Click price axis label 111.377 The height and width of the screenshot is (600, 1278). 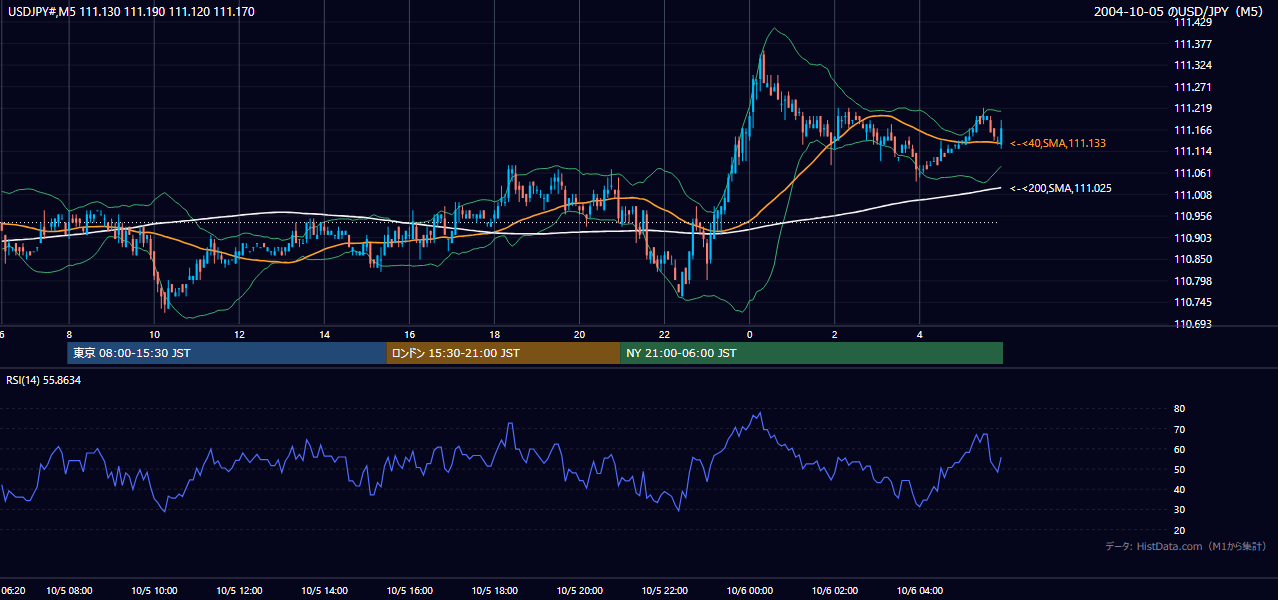pyautogui.click(x=1192, y=44)
